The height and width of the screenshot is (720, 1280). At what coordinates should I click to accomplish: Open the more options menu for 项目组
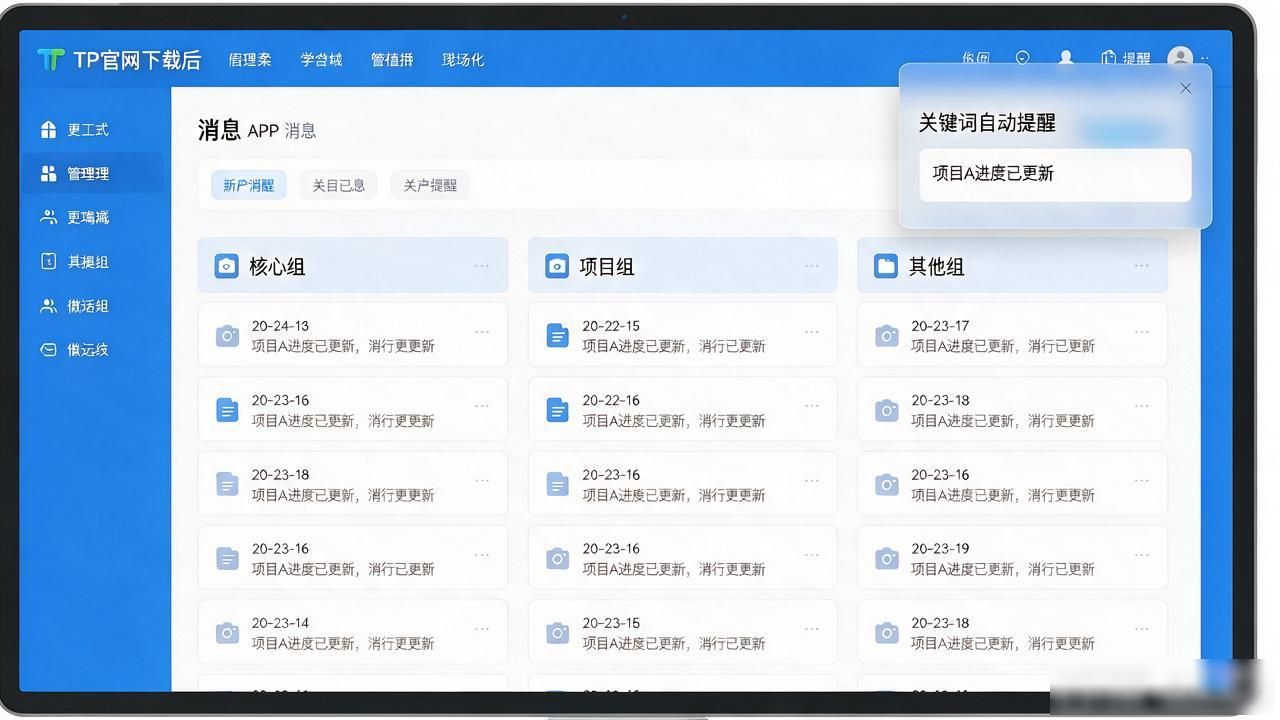pyautogui.click(x=812, y=266)
